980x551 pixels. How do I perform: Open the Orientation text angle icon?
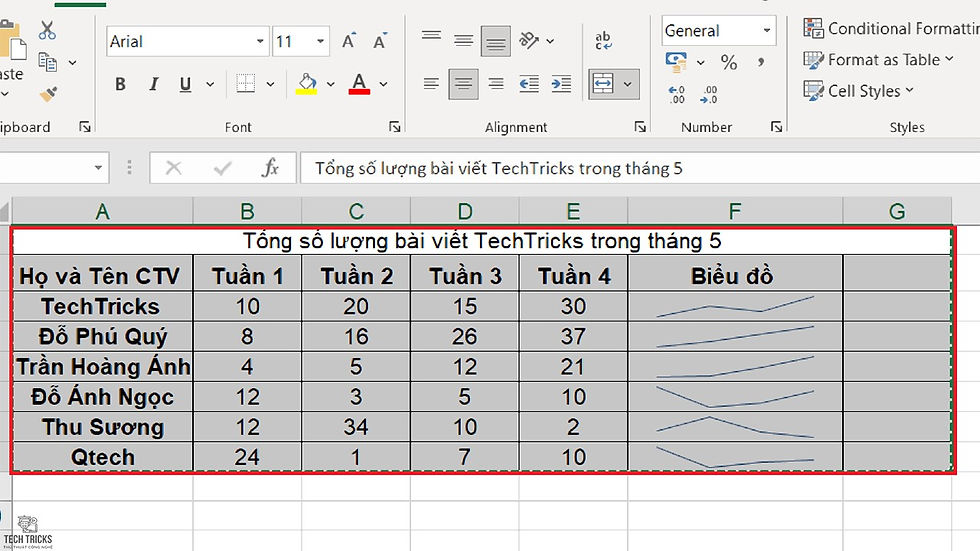point(529,41)
